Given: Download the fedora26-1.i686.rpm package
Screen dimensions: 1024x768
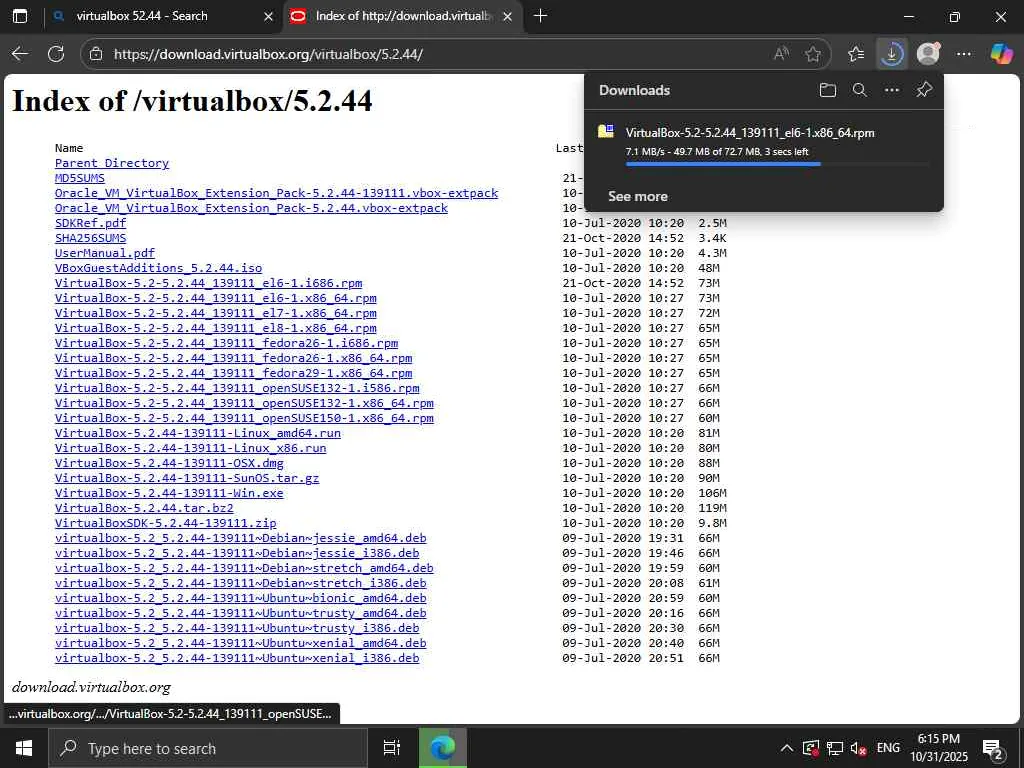Looking at the screenshot, I should click(x=227, y=343).
